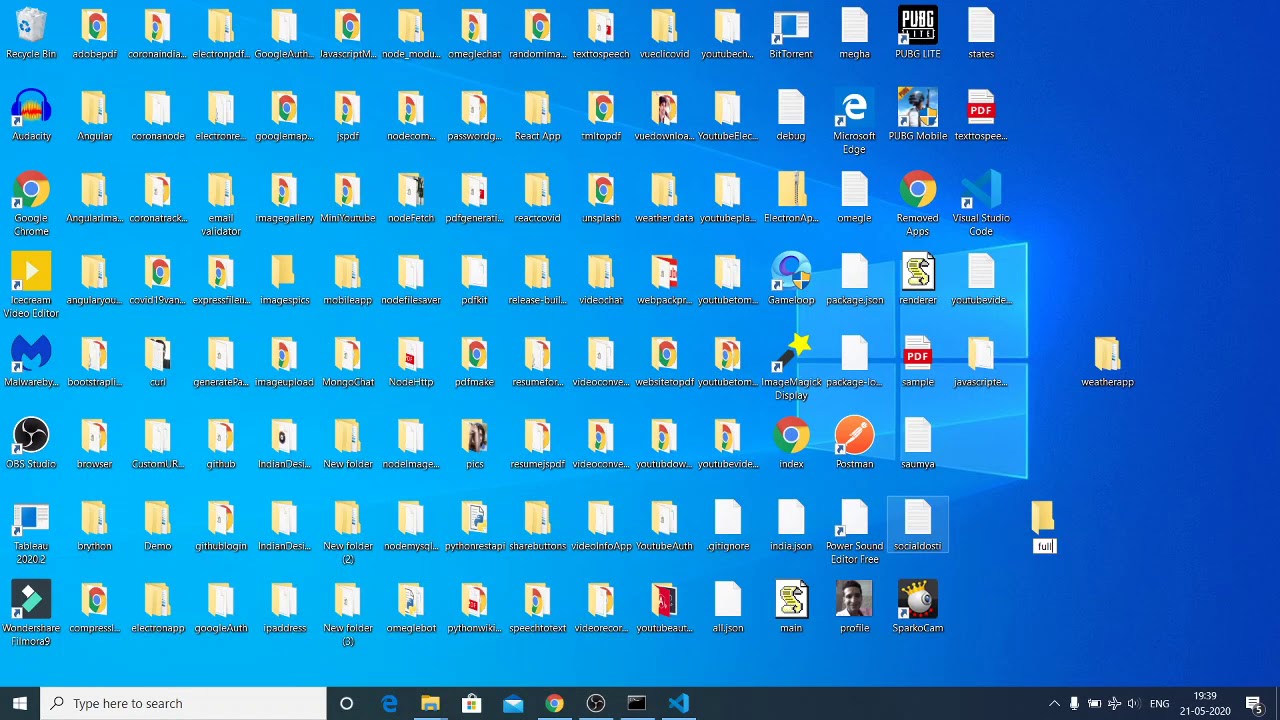Select the weatherapp folder
This screenshot has height=720, width=1280.
tap(1107, 355)
